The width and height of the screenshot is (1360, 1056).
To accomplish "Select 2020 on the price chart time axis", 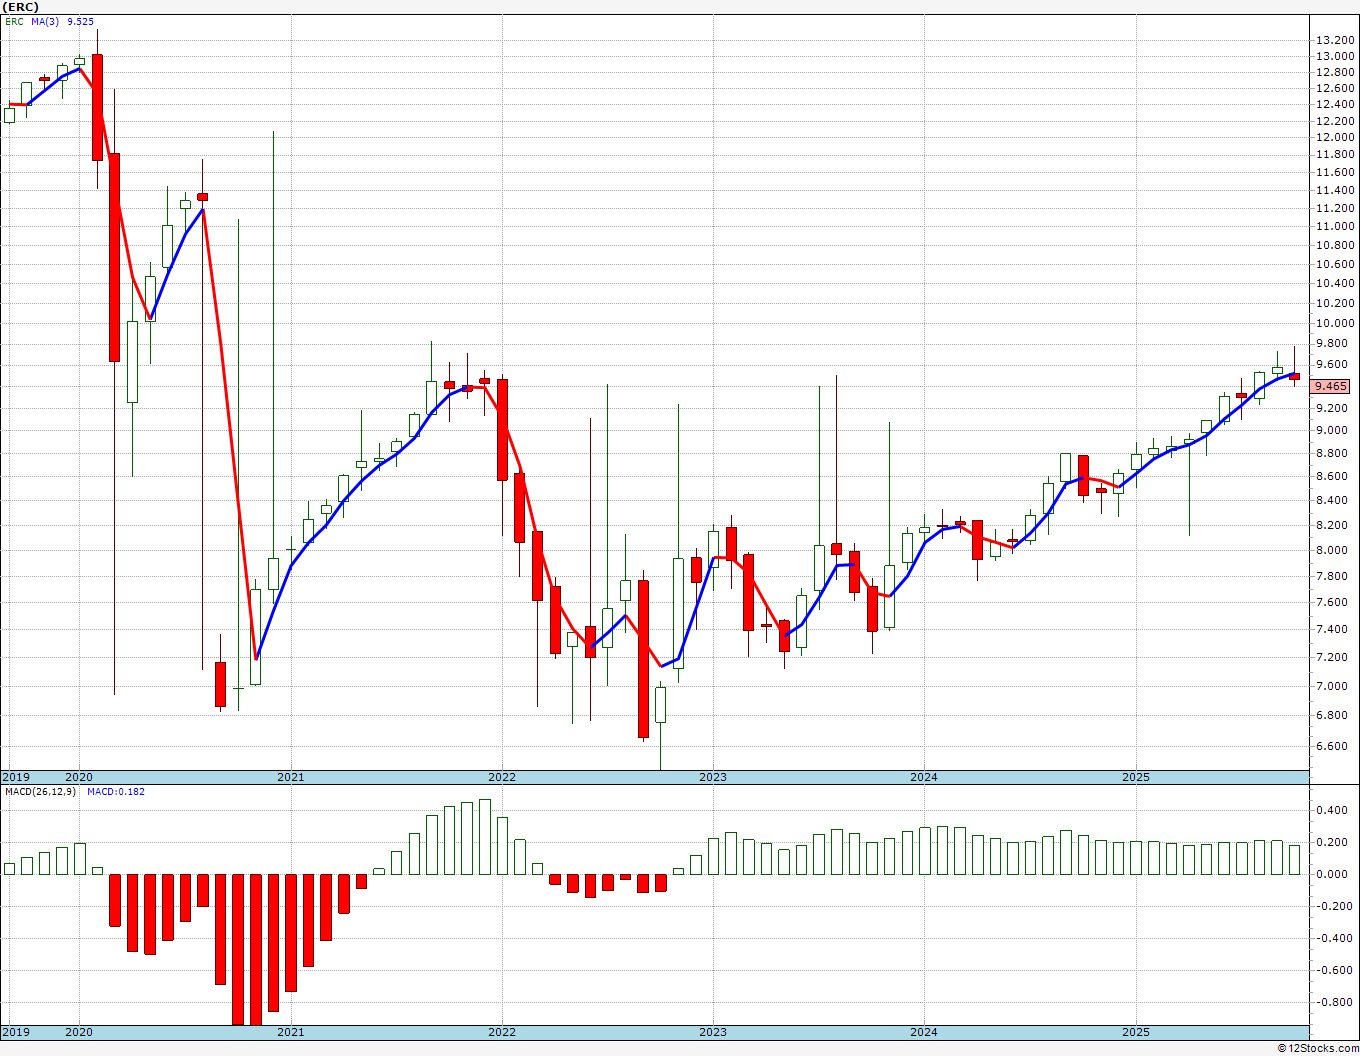I will click(x=79, y=777).
